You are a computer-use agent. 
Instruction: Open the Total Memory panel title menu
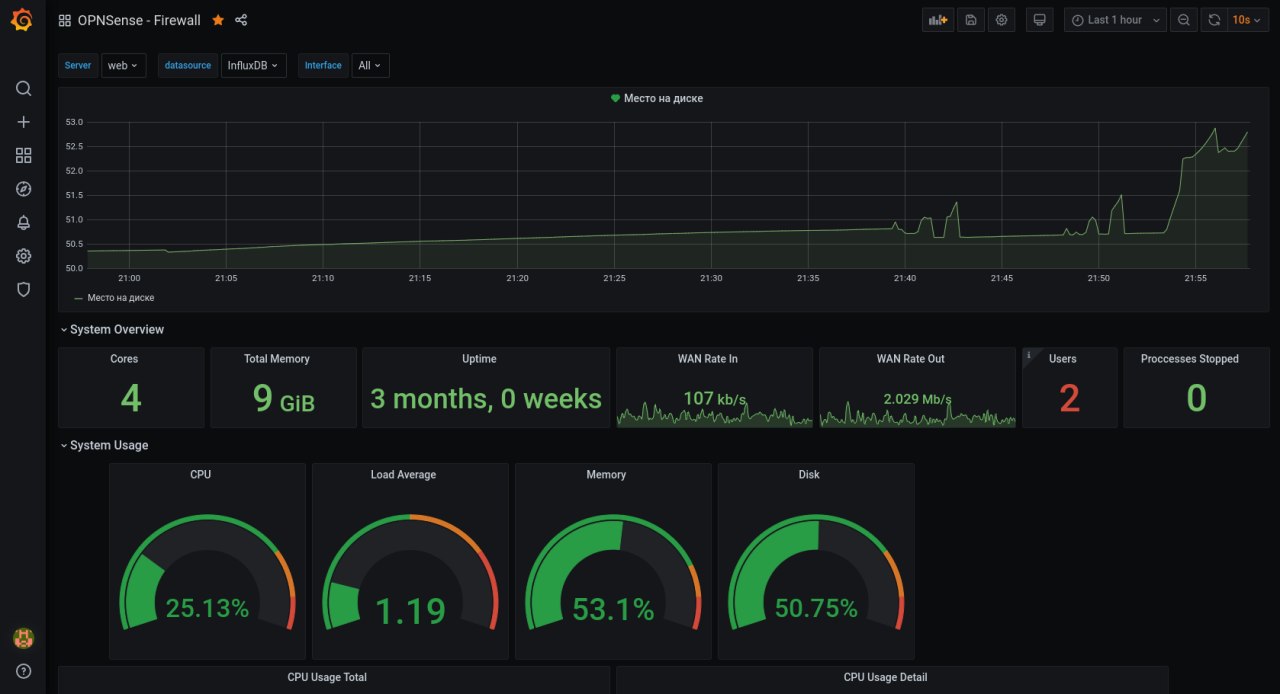[277, 358]
